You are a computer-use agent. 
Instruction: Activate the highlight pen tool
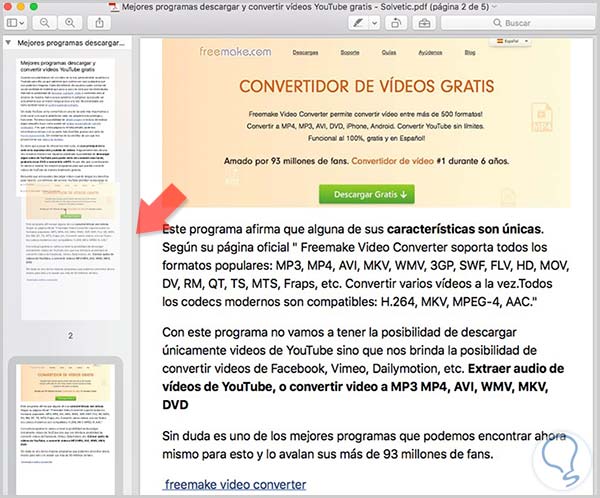[358, 23]
